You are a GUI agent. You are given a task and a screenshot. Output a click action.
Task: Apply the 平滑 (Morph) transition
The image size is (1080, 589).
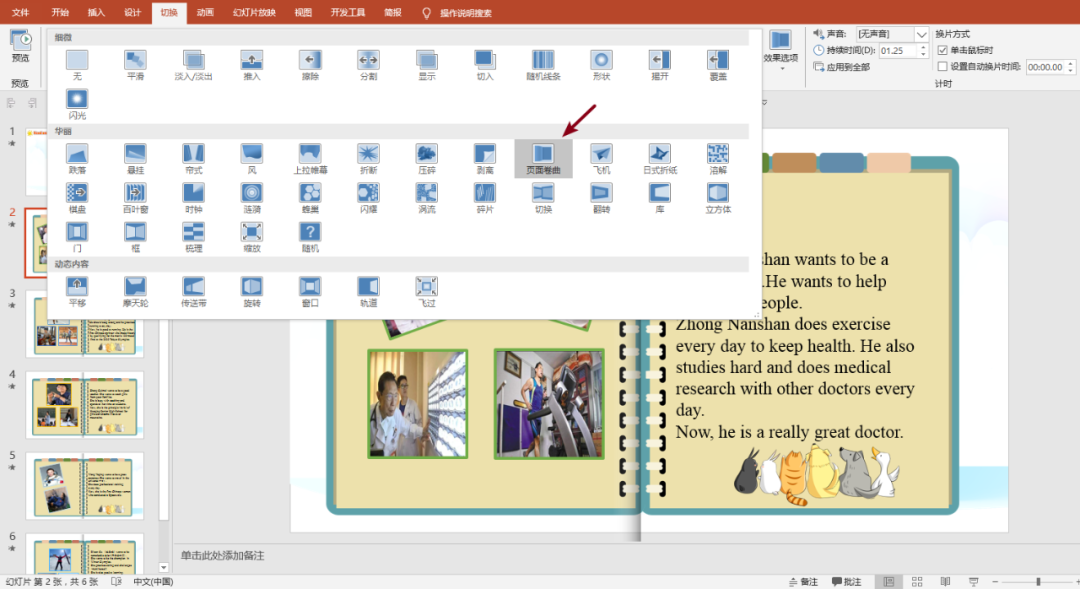click(135, 65)
